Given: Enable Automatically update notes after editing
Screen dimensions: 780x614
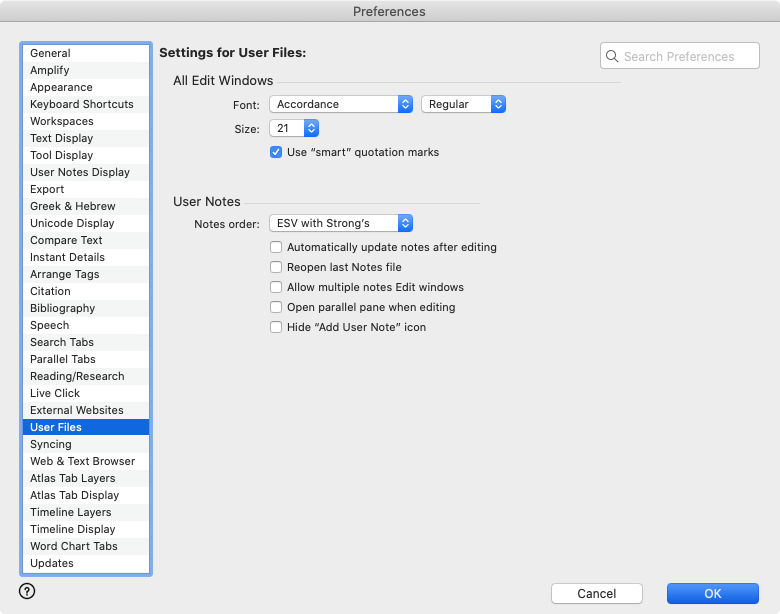Looking at the screenshot, I should tap(276, 247).
